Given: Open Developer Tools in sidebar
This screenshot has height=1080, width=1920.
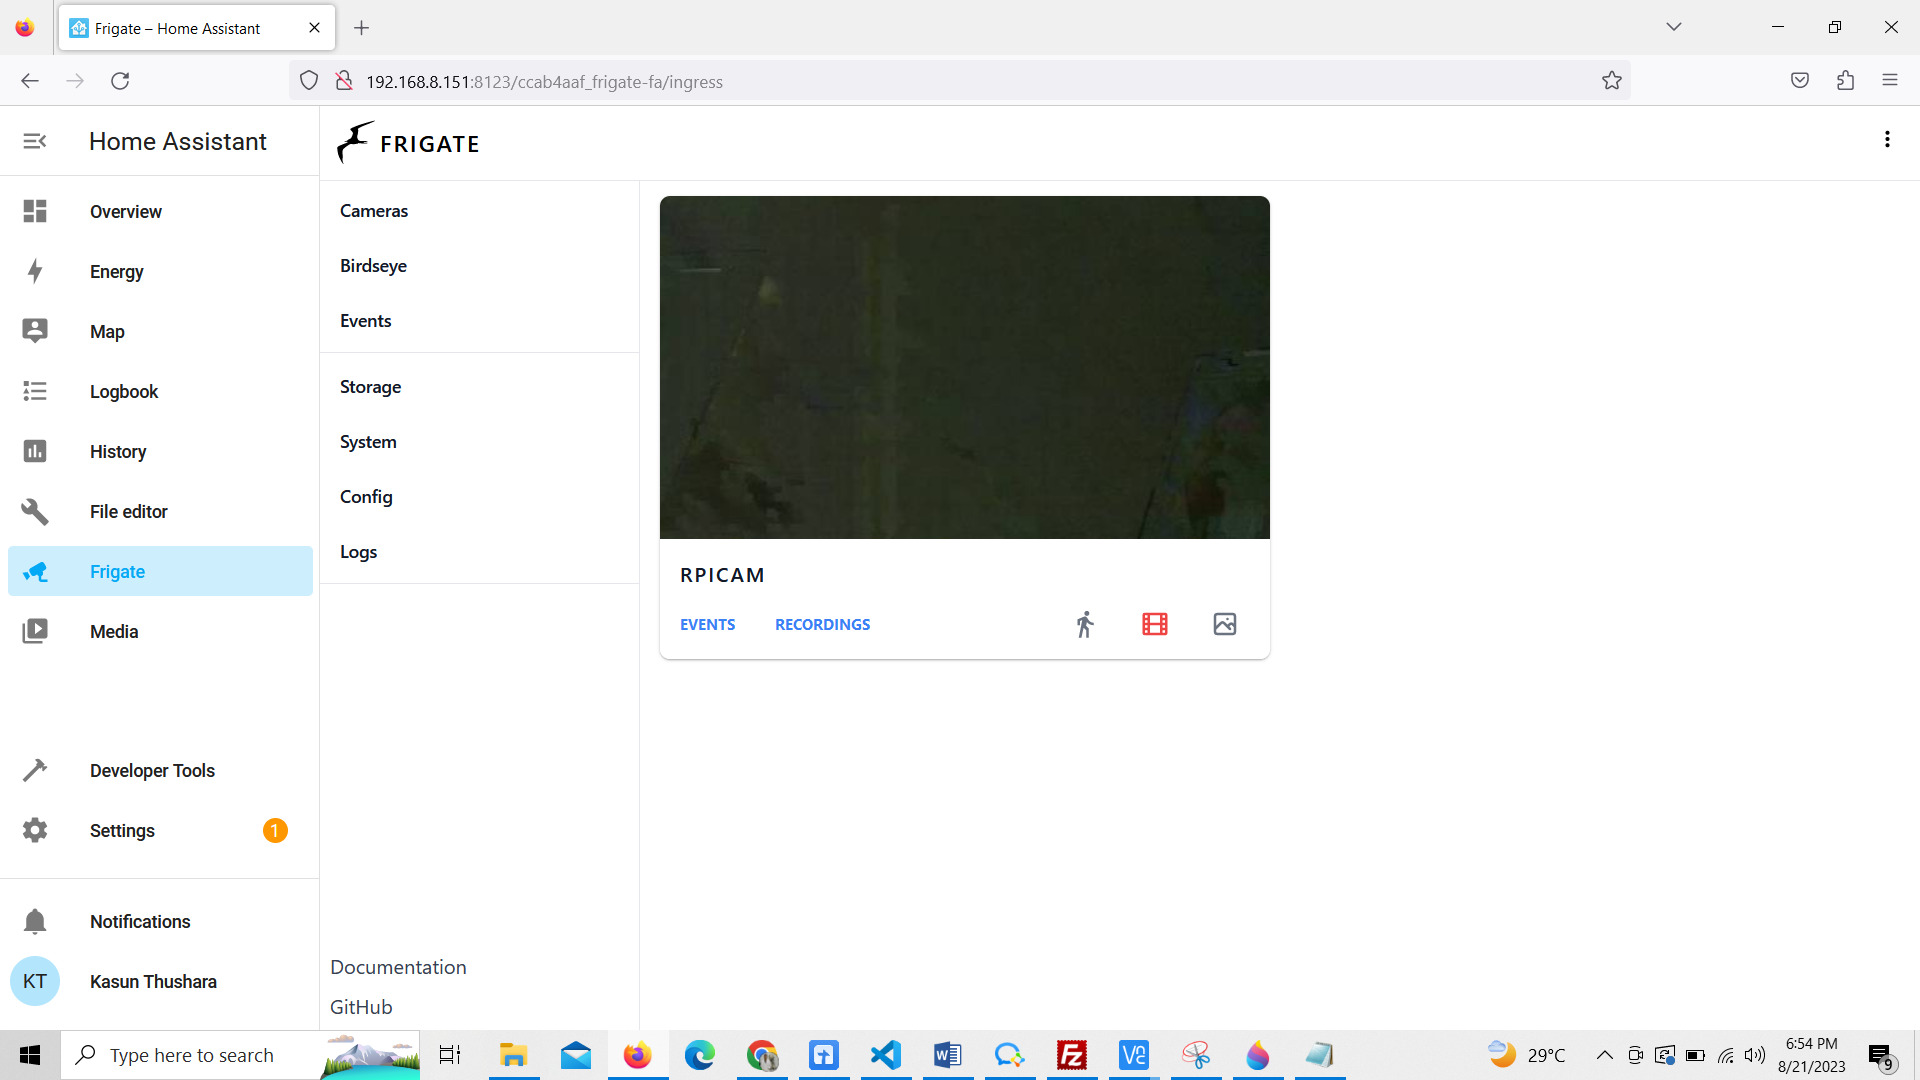Looking at the screenshot, I should pyautogui.click(x=160, y=770).
